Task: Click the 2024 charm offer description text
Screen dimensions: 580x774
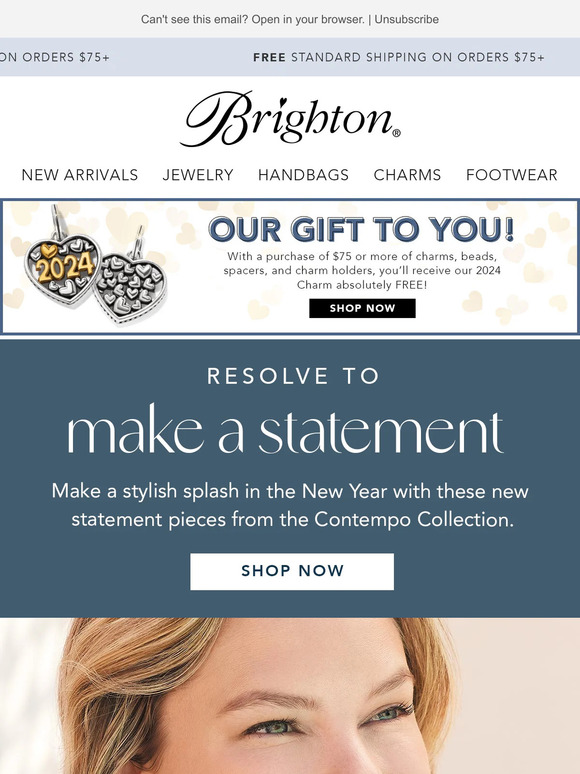Action: pyautogui.click(x=362, y=271)
